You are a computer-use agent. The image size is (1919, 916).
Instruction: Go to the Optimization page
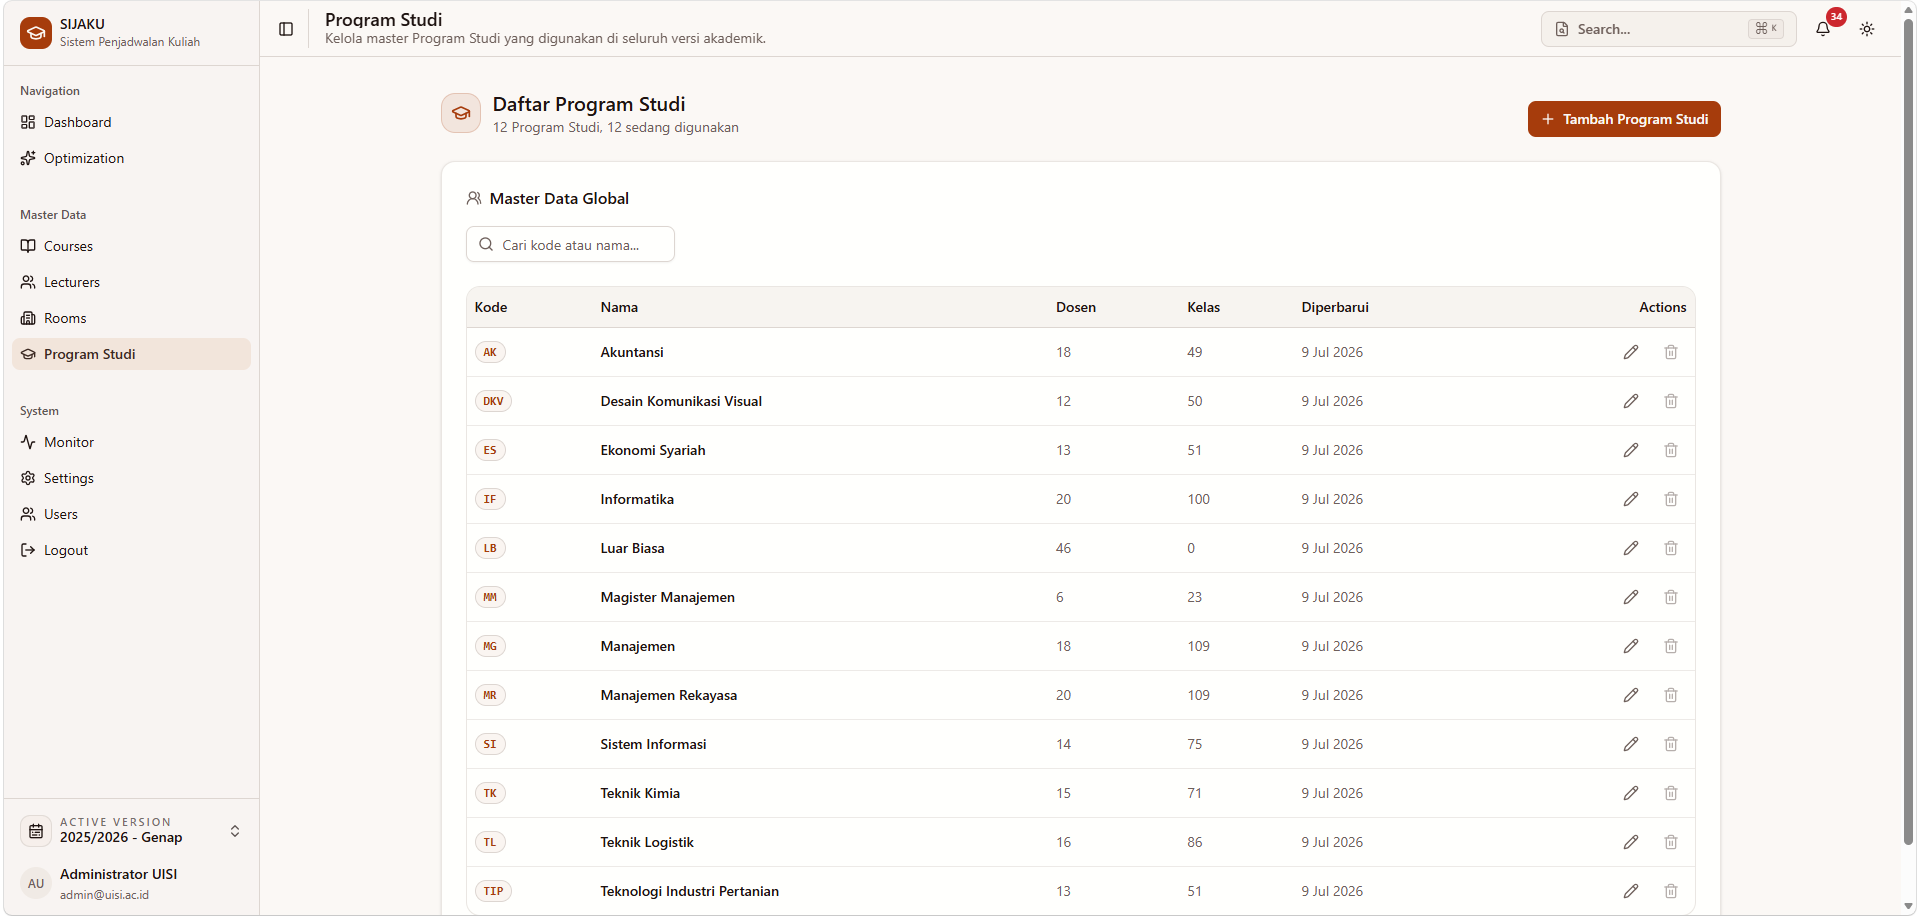click(x=131, y=158)
